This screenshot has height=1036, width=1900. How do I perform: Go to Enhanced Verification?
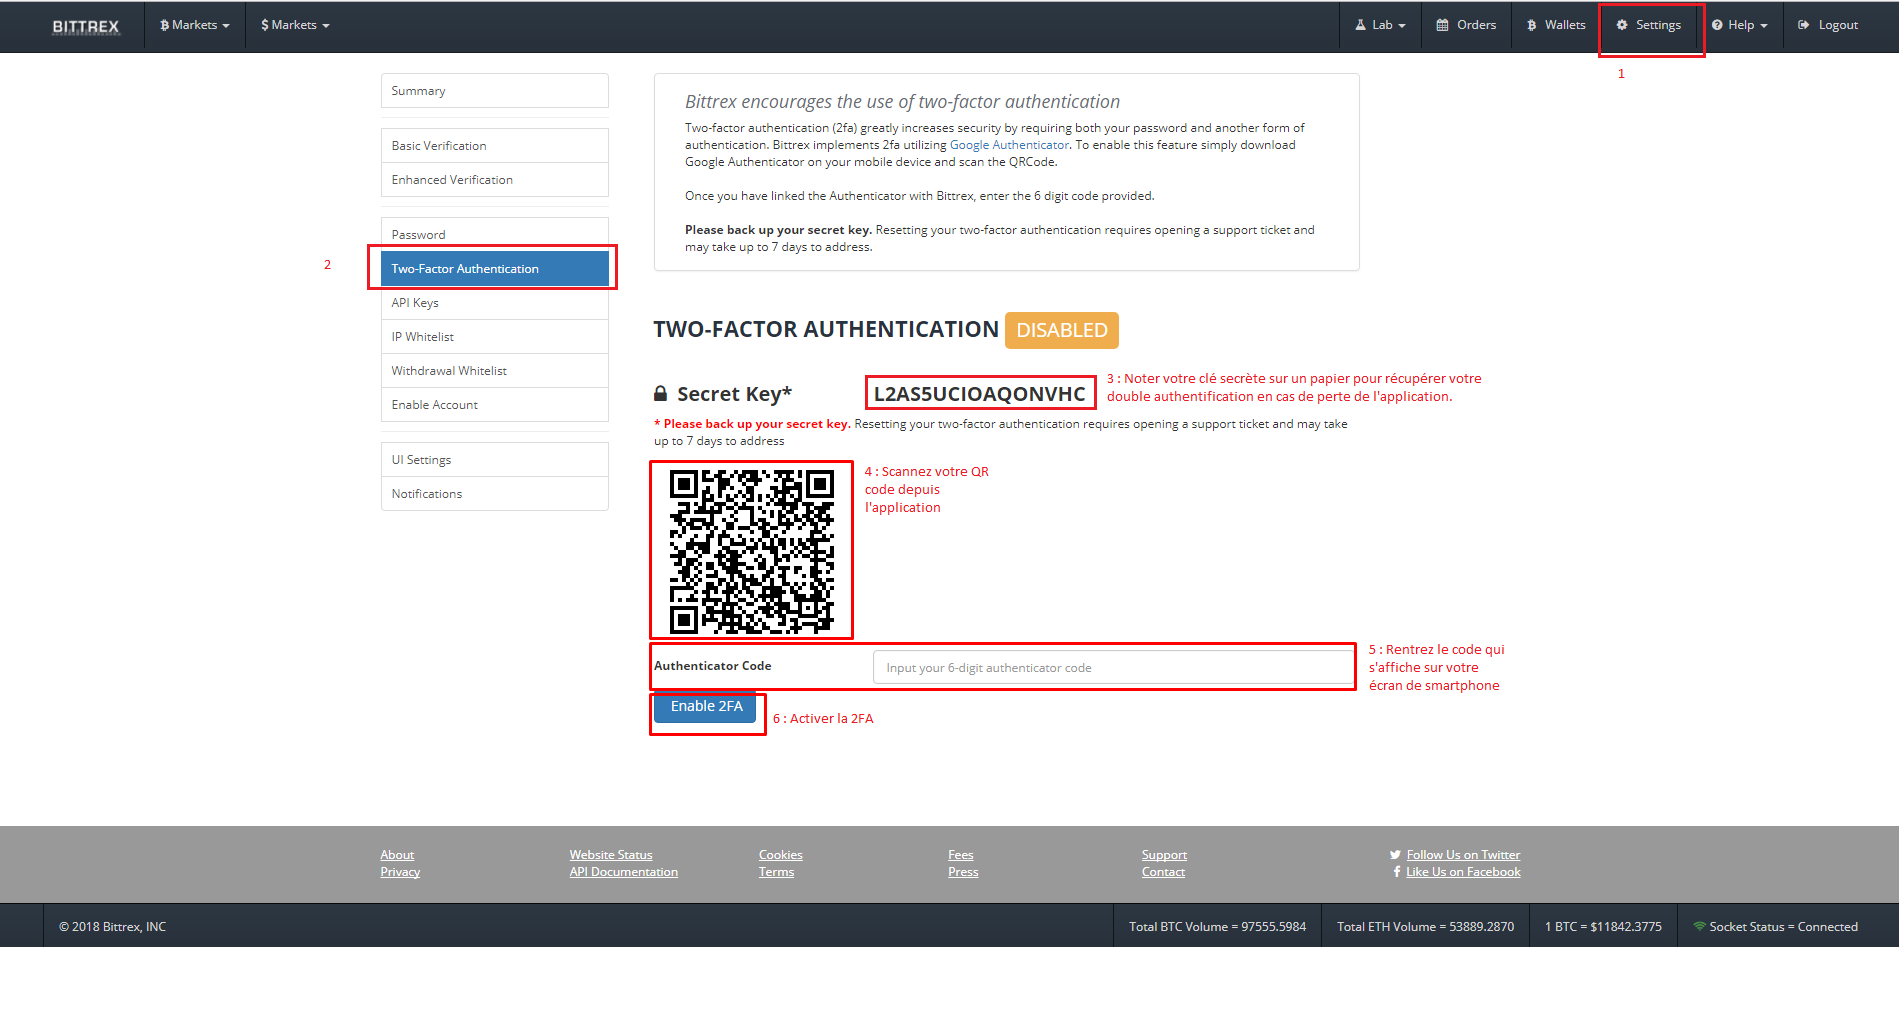click(495, 180)
